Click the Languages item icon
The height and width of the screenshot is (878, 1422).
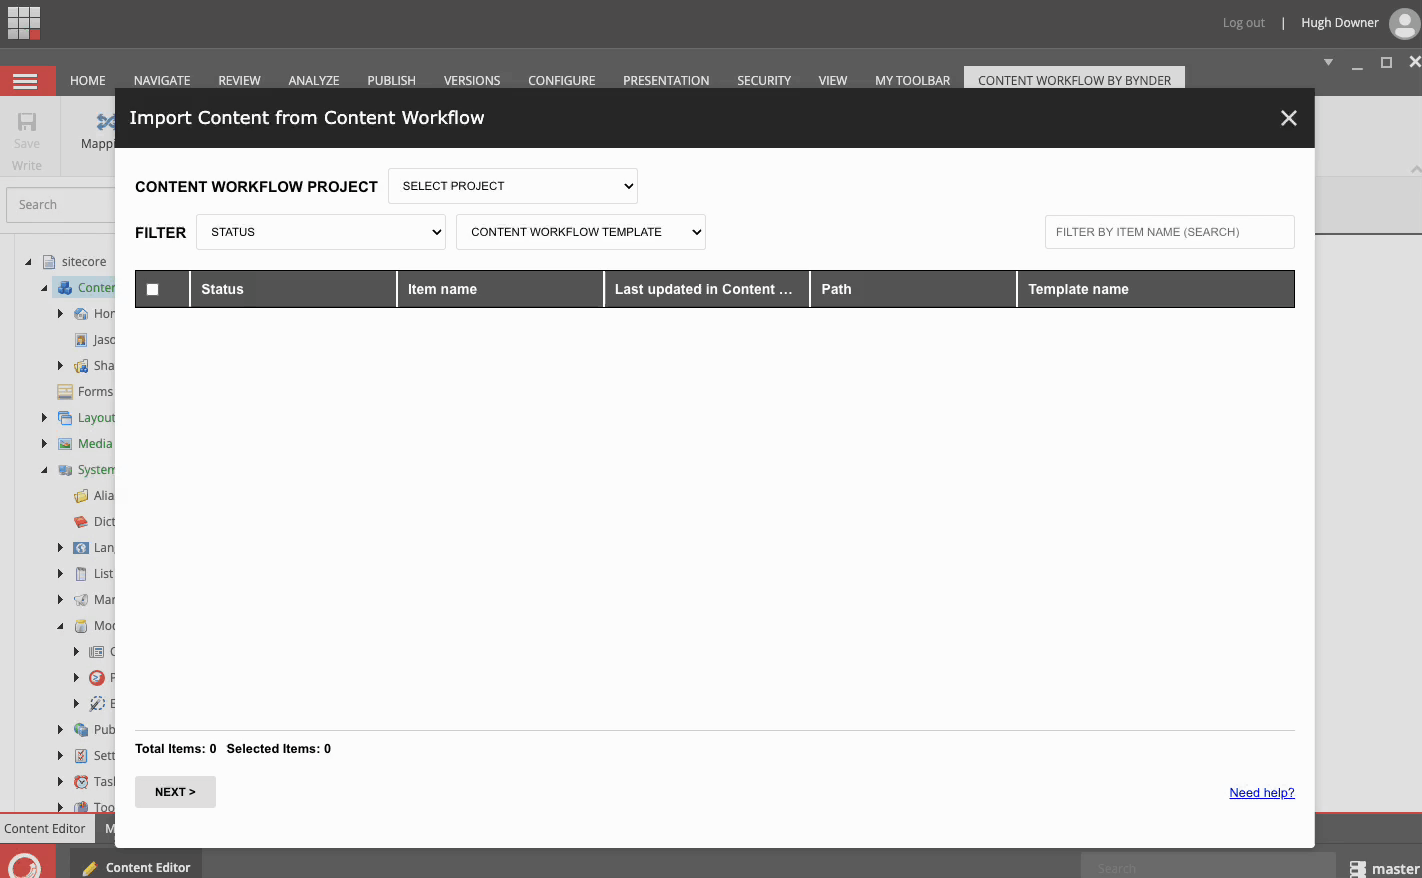(x=81, y=548)
